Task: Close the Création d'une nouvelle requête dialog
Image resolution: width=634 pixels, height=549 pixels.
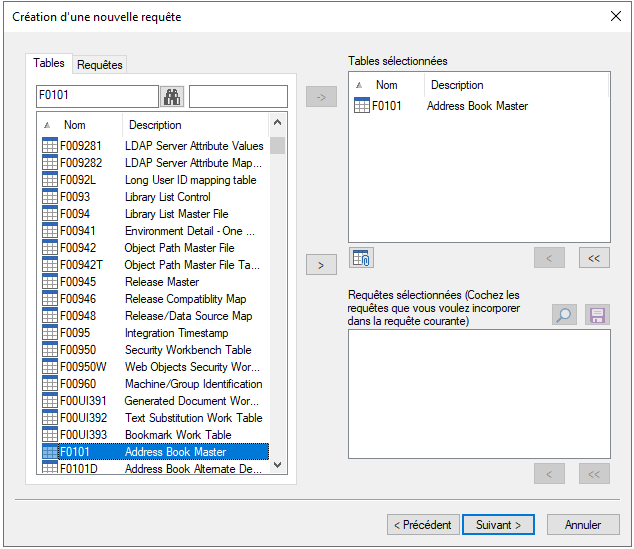Action: (x=615, y=16)
